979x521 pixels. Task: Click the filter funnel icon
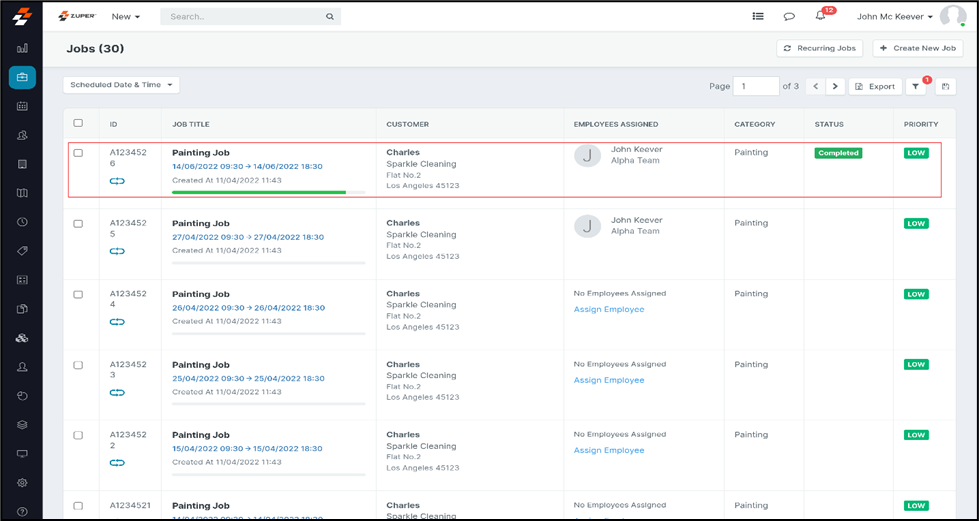916,87
